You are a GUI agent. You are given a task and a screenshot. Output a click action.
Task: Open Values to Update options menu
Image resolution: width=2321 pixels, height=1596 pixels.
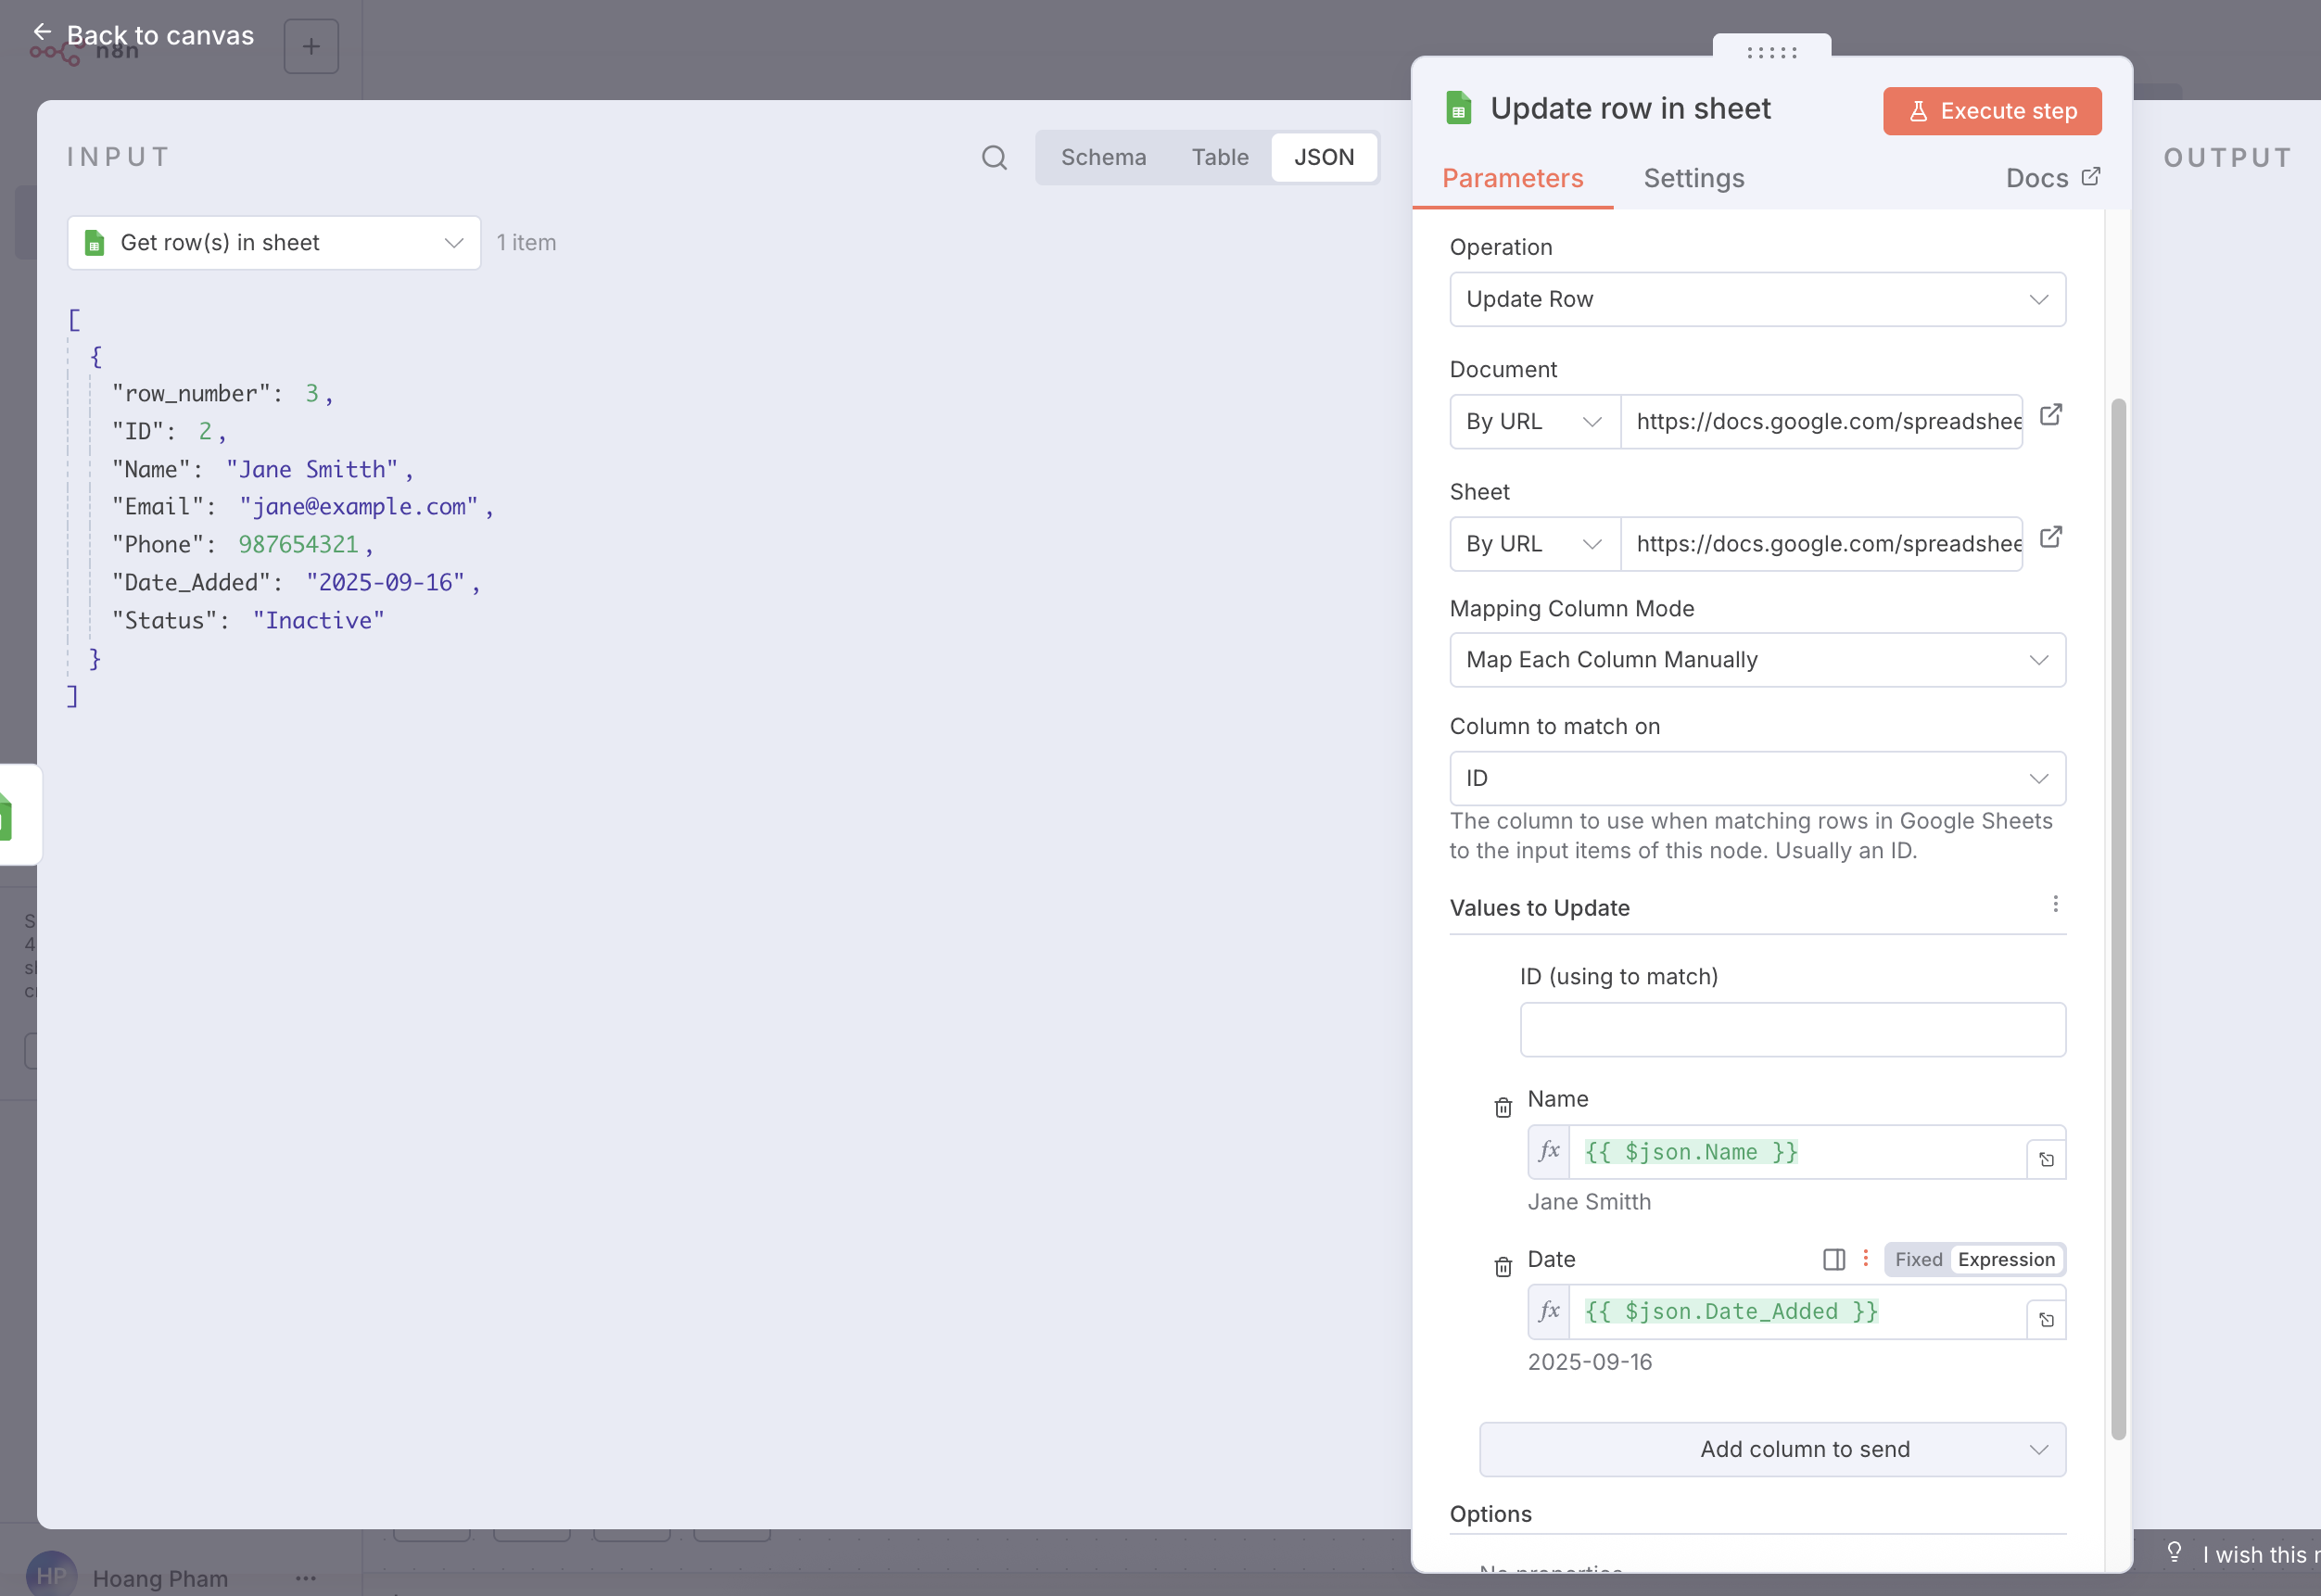pyautogui.click(x=2055, y=904)
